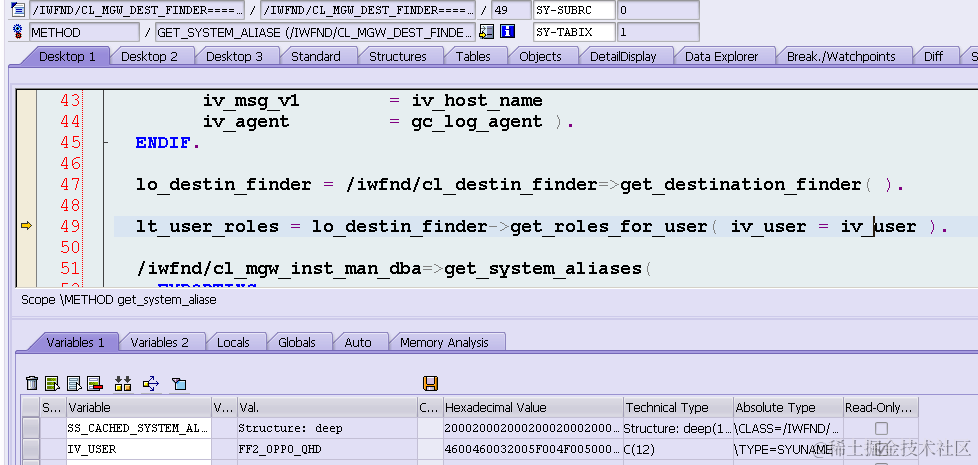Click gc_log_agent in line 44
This screenshot has width=978, height=465.
[x=477, y=122]
